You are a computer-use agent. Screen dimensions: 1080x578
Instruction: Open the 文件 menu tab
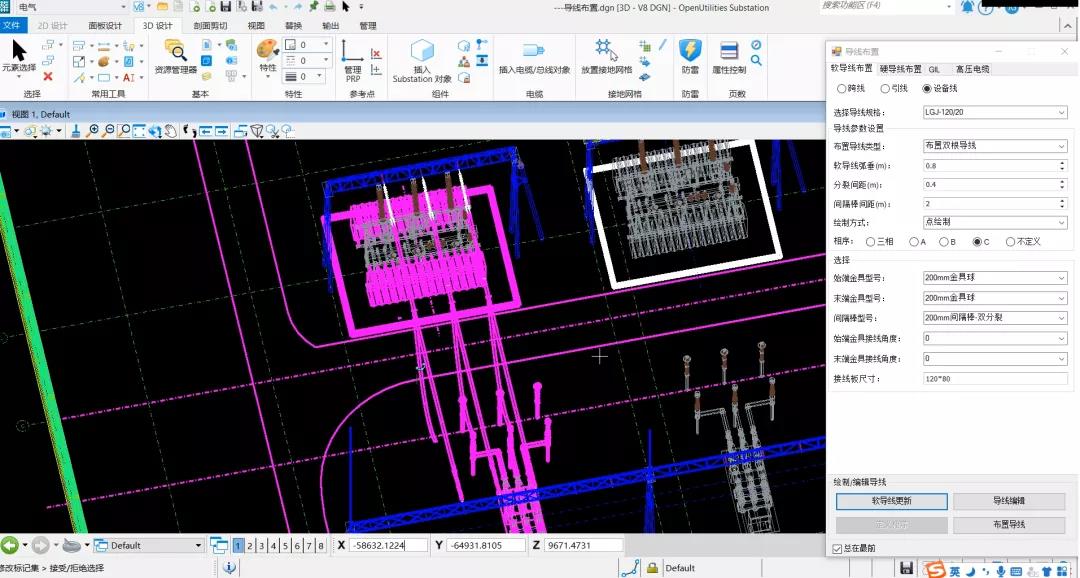[x=12, y=25]
